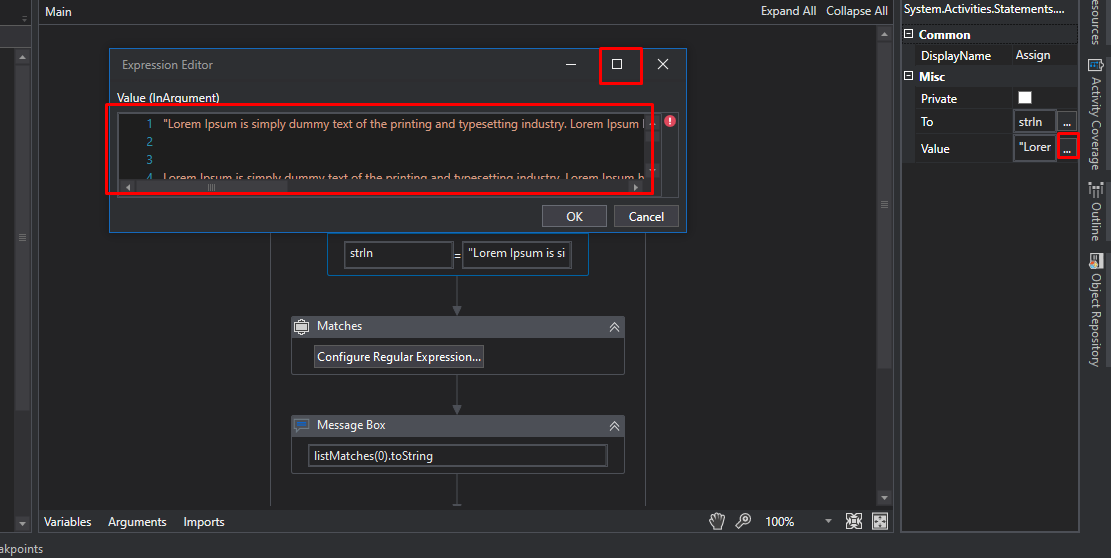Click the Message Box activity title
1111x558 pixels.
tap(351, 425)
